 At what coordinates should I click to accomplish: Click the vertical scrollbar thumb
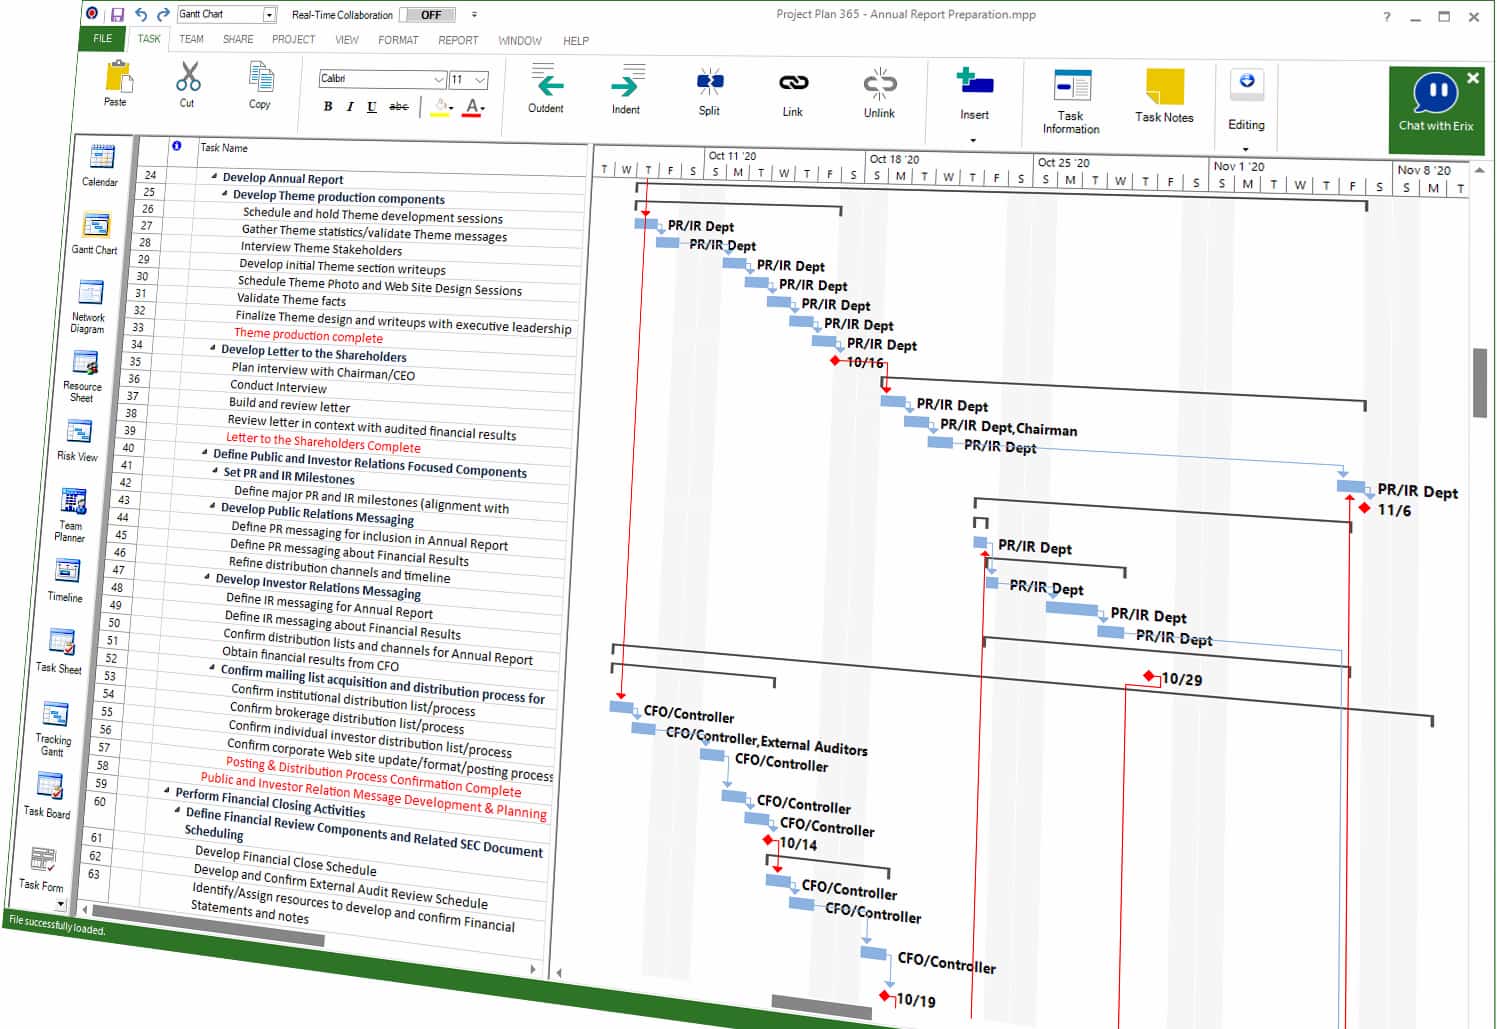pos(1480,382)
